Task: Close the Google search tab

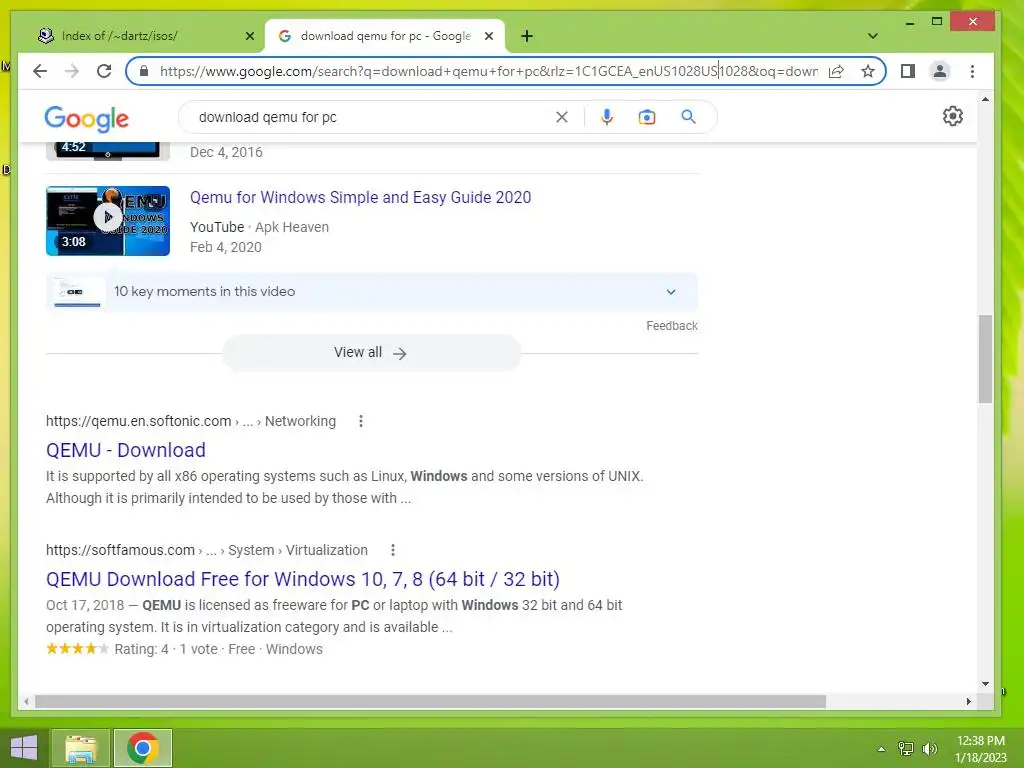Action: tap(488, 36)
